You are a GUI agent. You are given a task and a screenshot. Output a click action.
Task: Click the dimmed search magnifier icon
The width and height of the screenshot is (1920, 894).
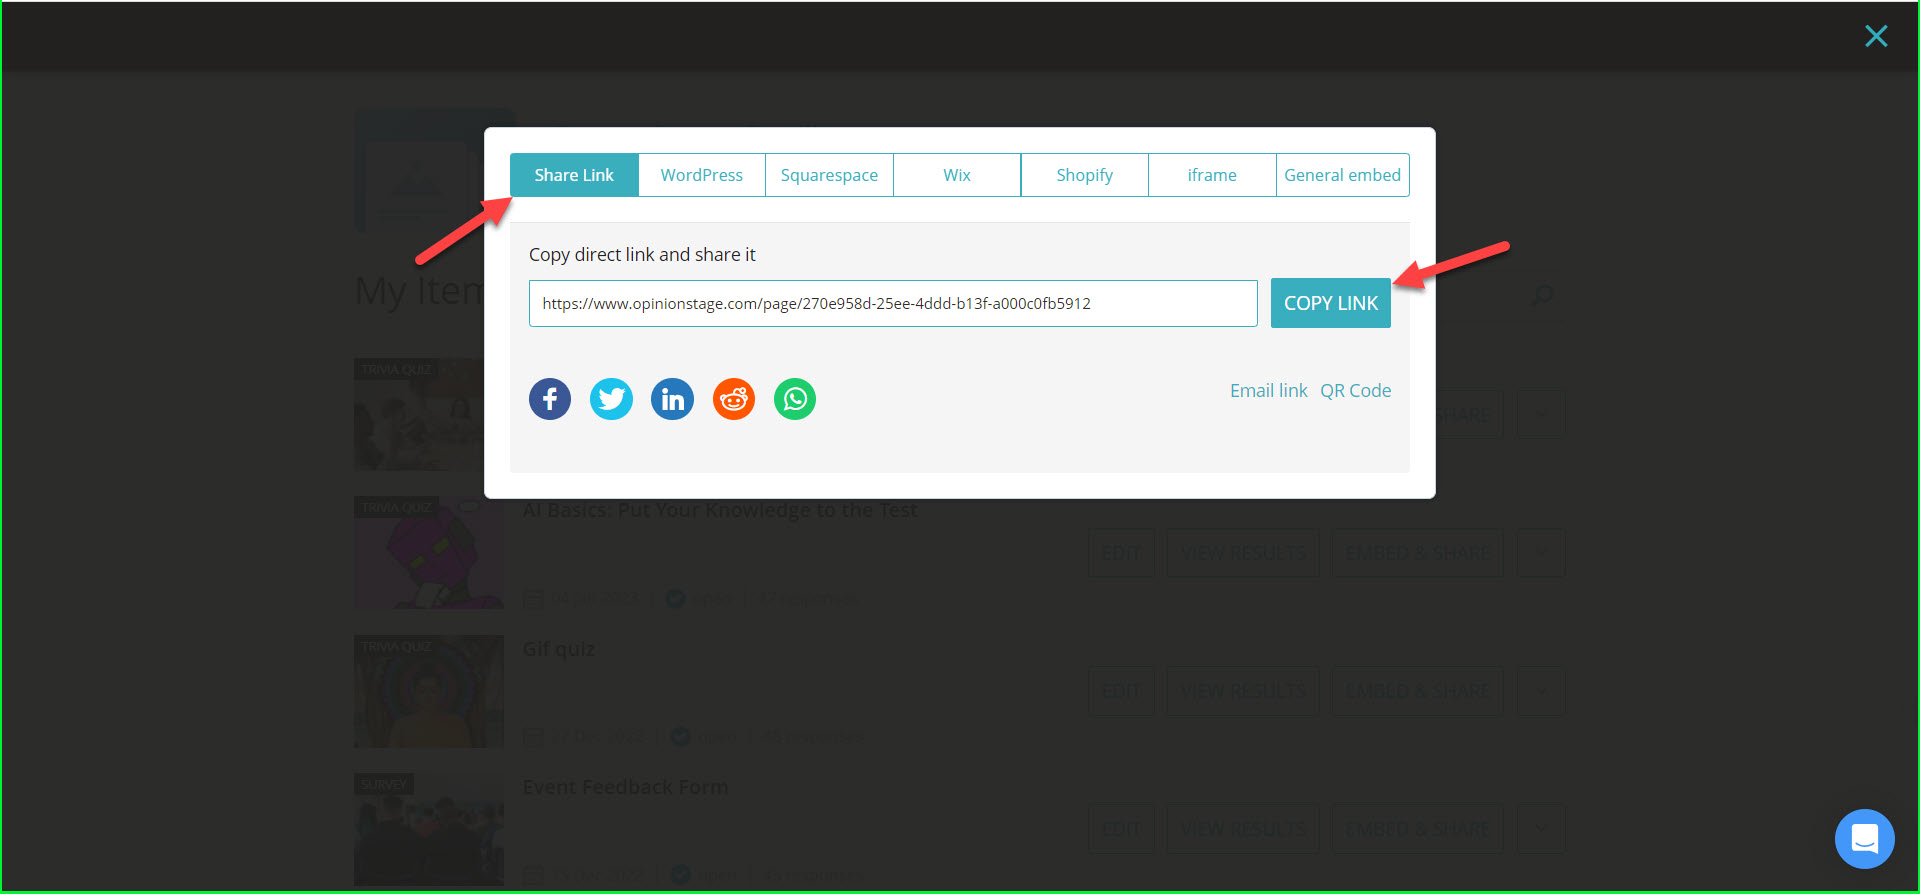click(1542, 295)
